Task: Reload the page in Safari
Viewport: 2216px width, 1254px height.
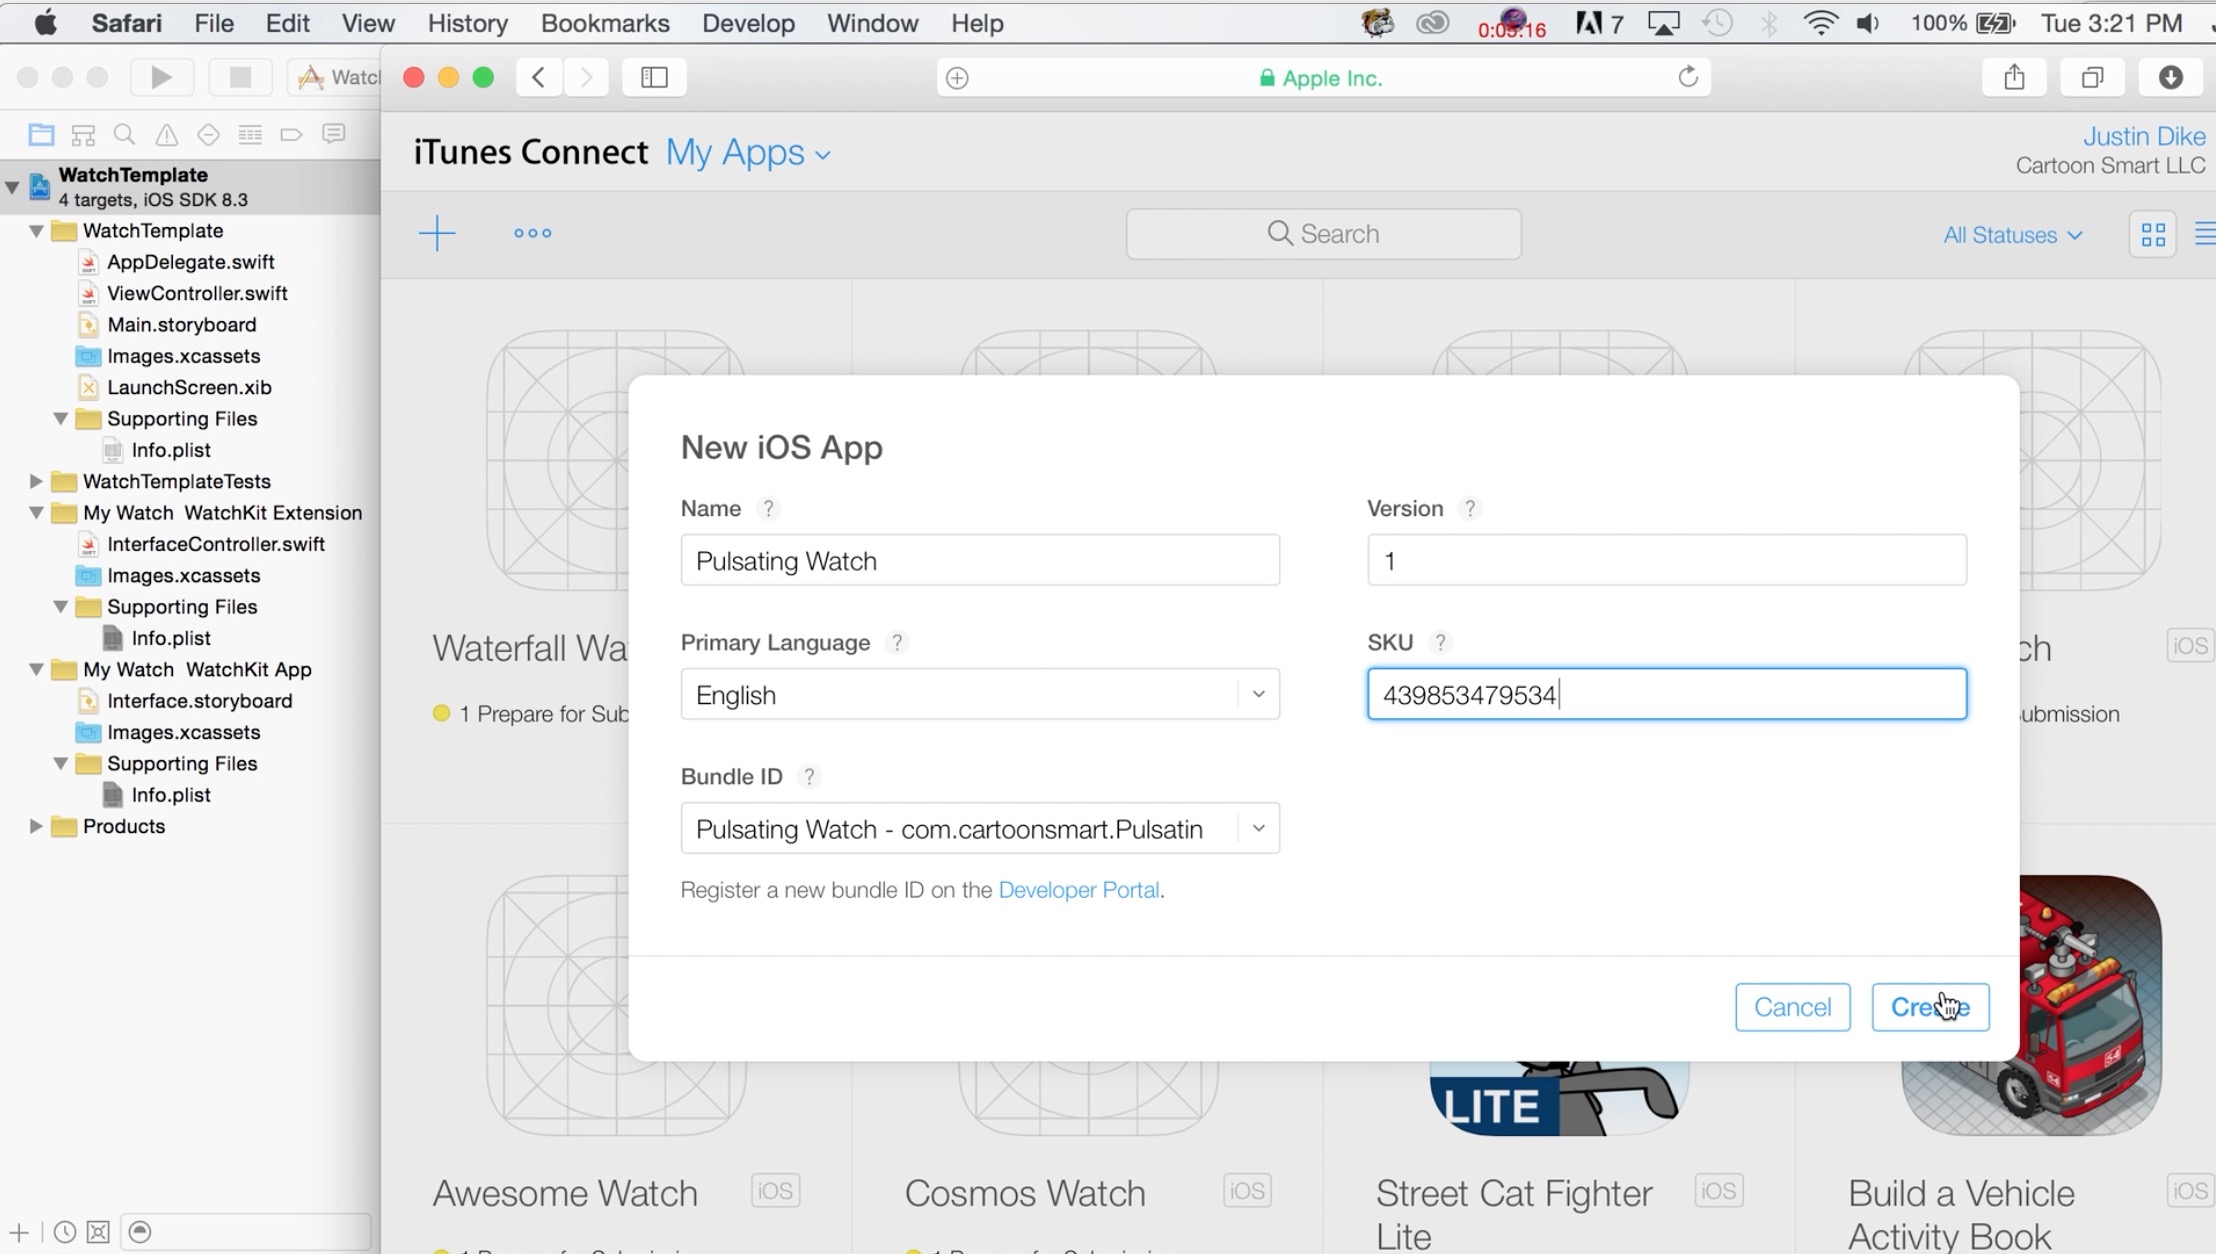Action: (1688, 77)
